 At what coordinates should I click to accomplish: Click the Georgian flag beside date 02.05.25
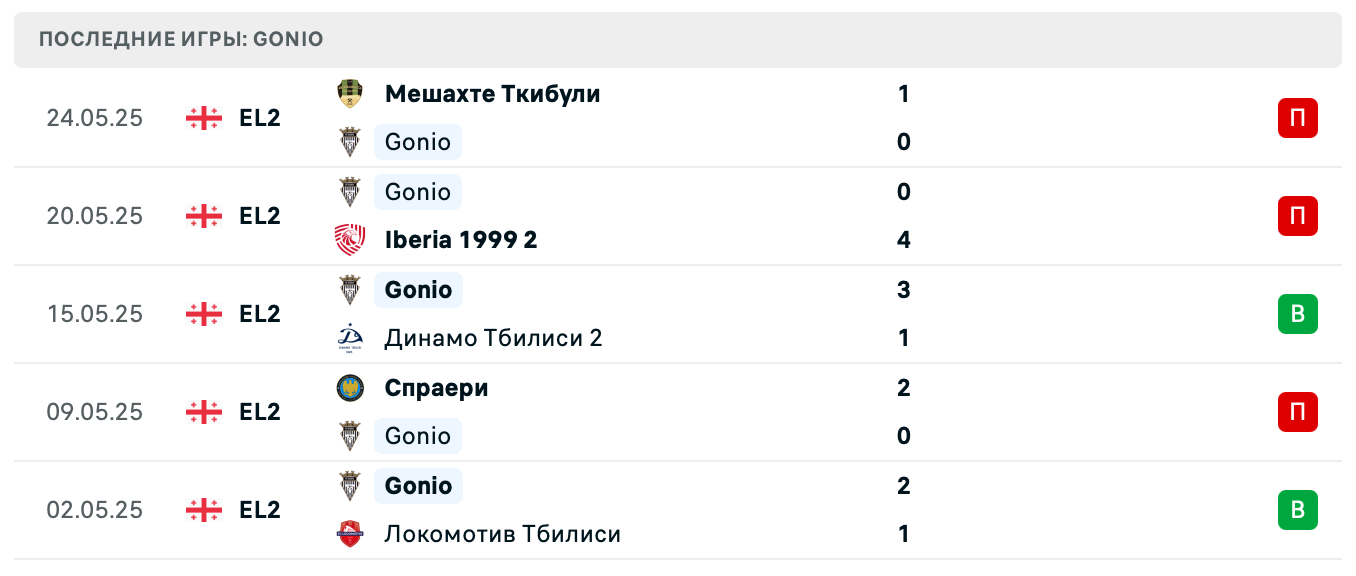(x=203, y=510)
